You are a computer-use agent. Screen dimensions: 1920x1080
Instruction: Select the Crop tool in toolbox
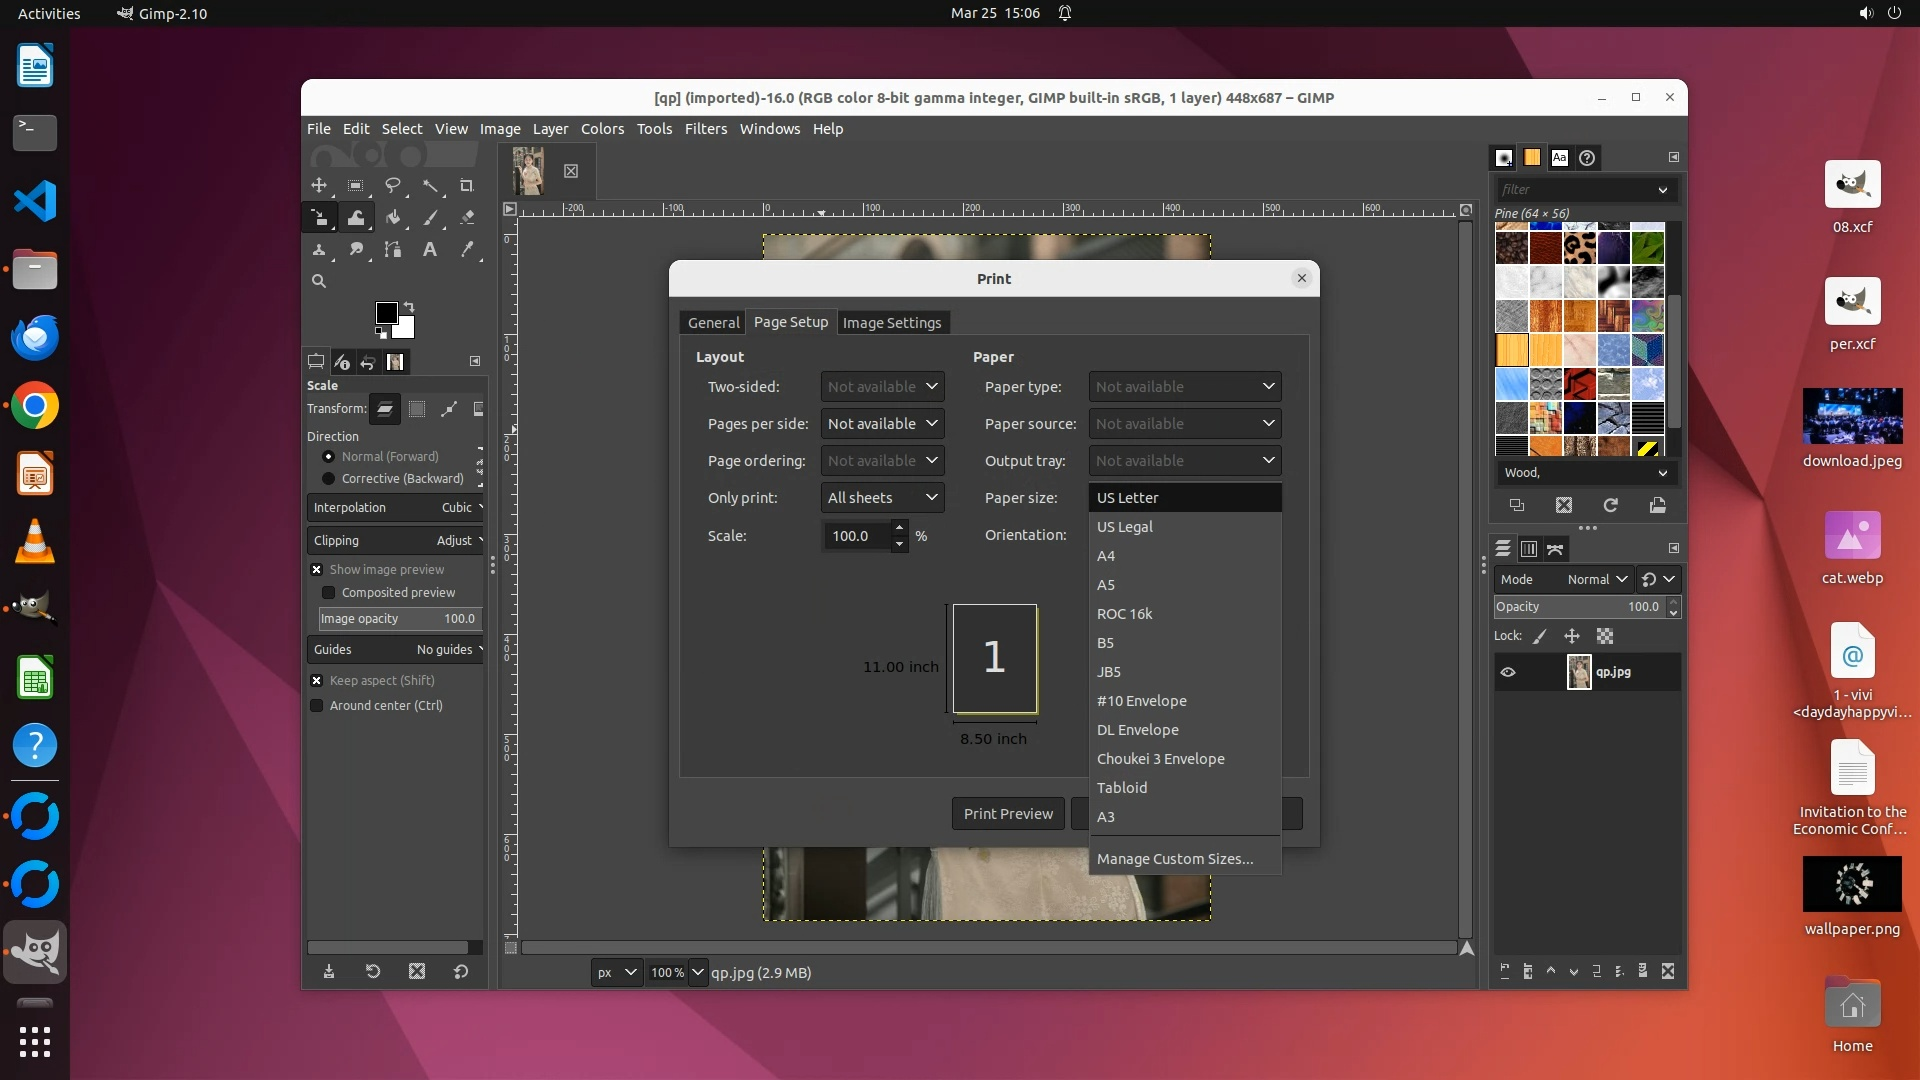[466, 186]
